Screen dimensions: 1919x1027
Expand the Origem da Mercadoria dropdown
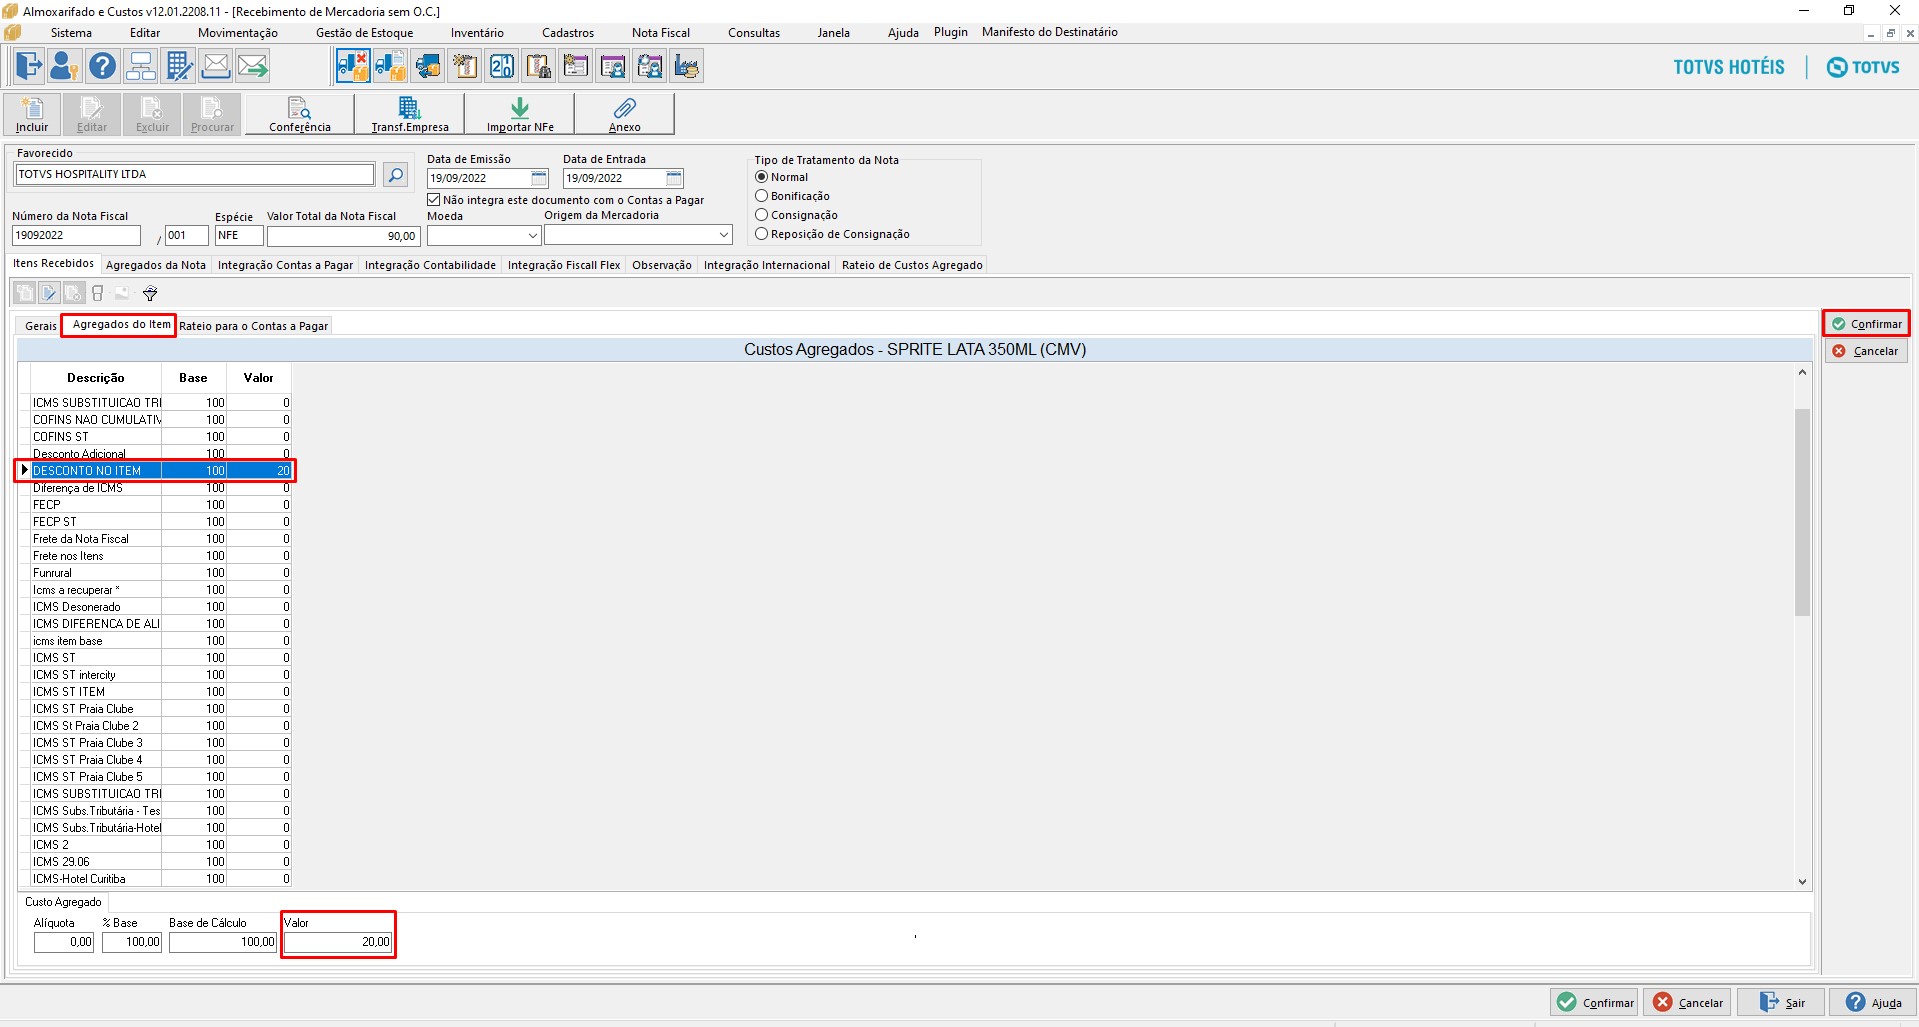pyautogui.click(x=722, y=235)
